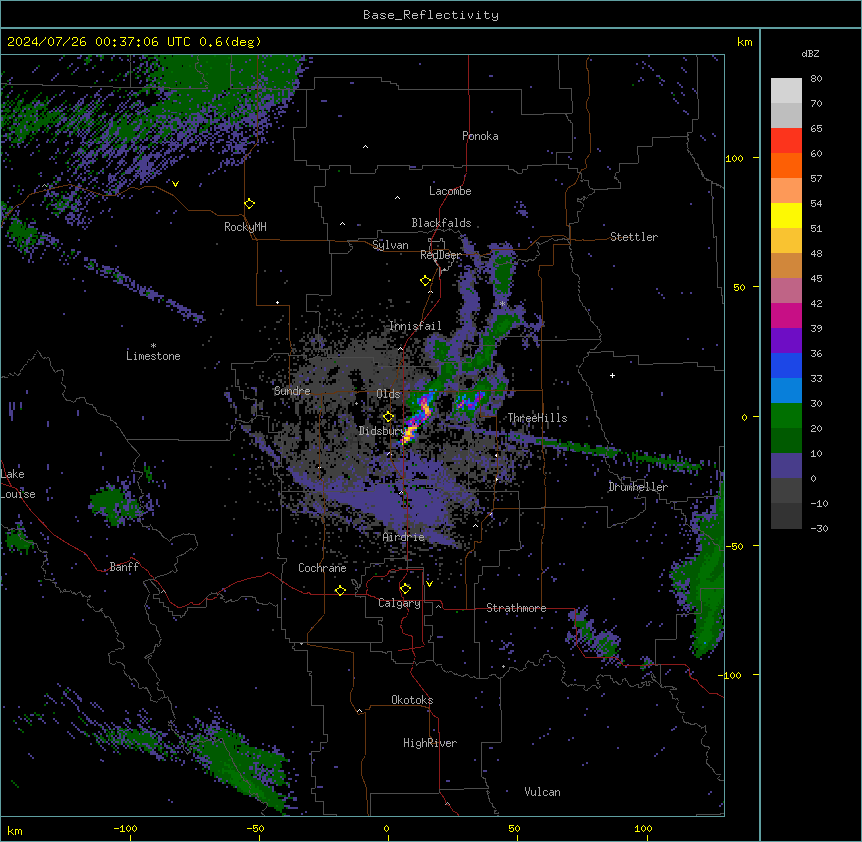The width and height of the screenshot is (862, 842).
Task: Click the Cochrane label
Action: tap(322, 568)
